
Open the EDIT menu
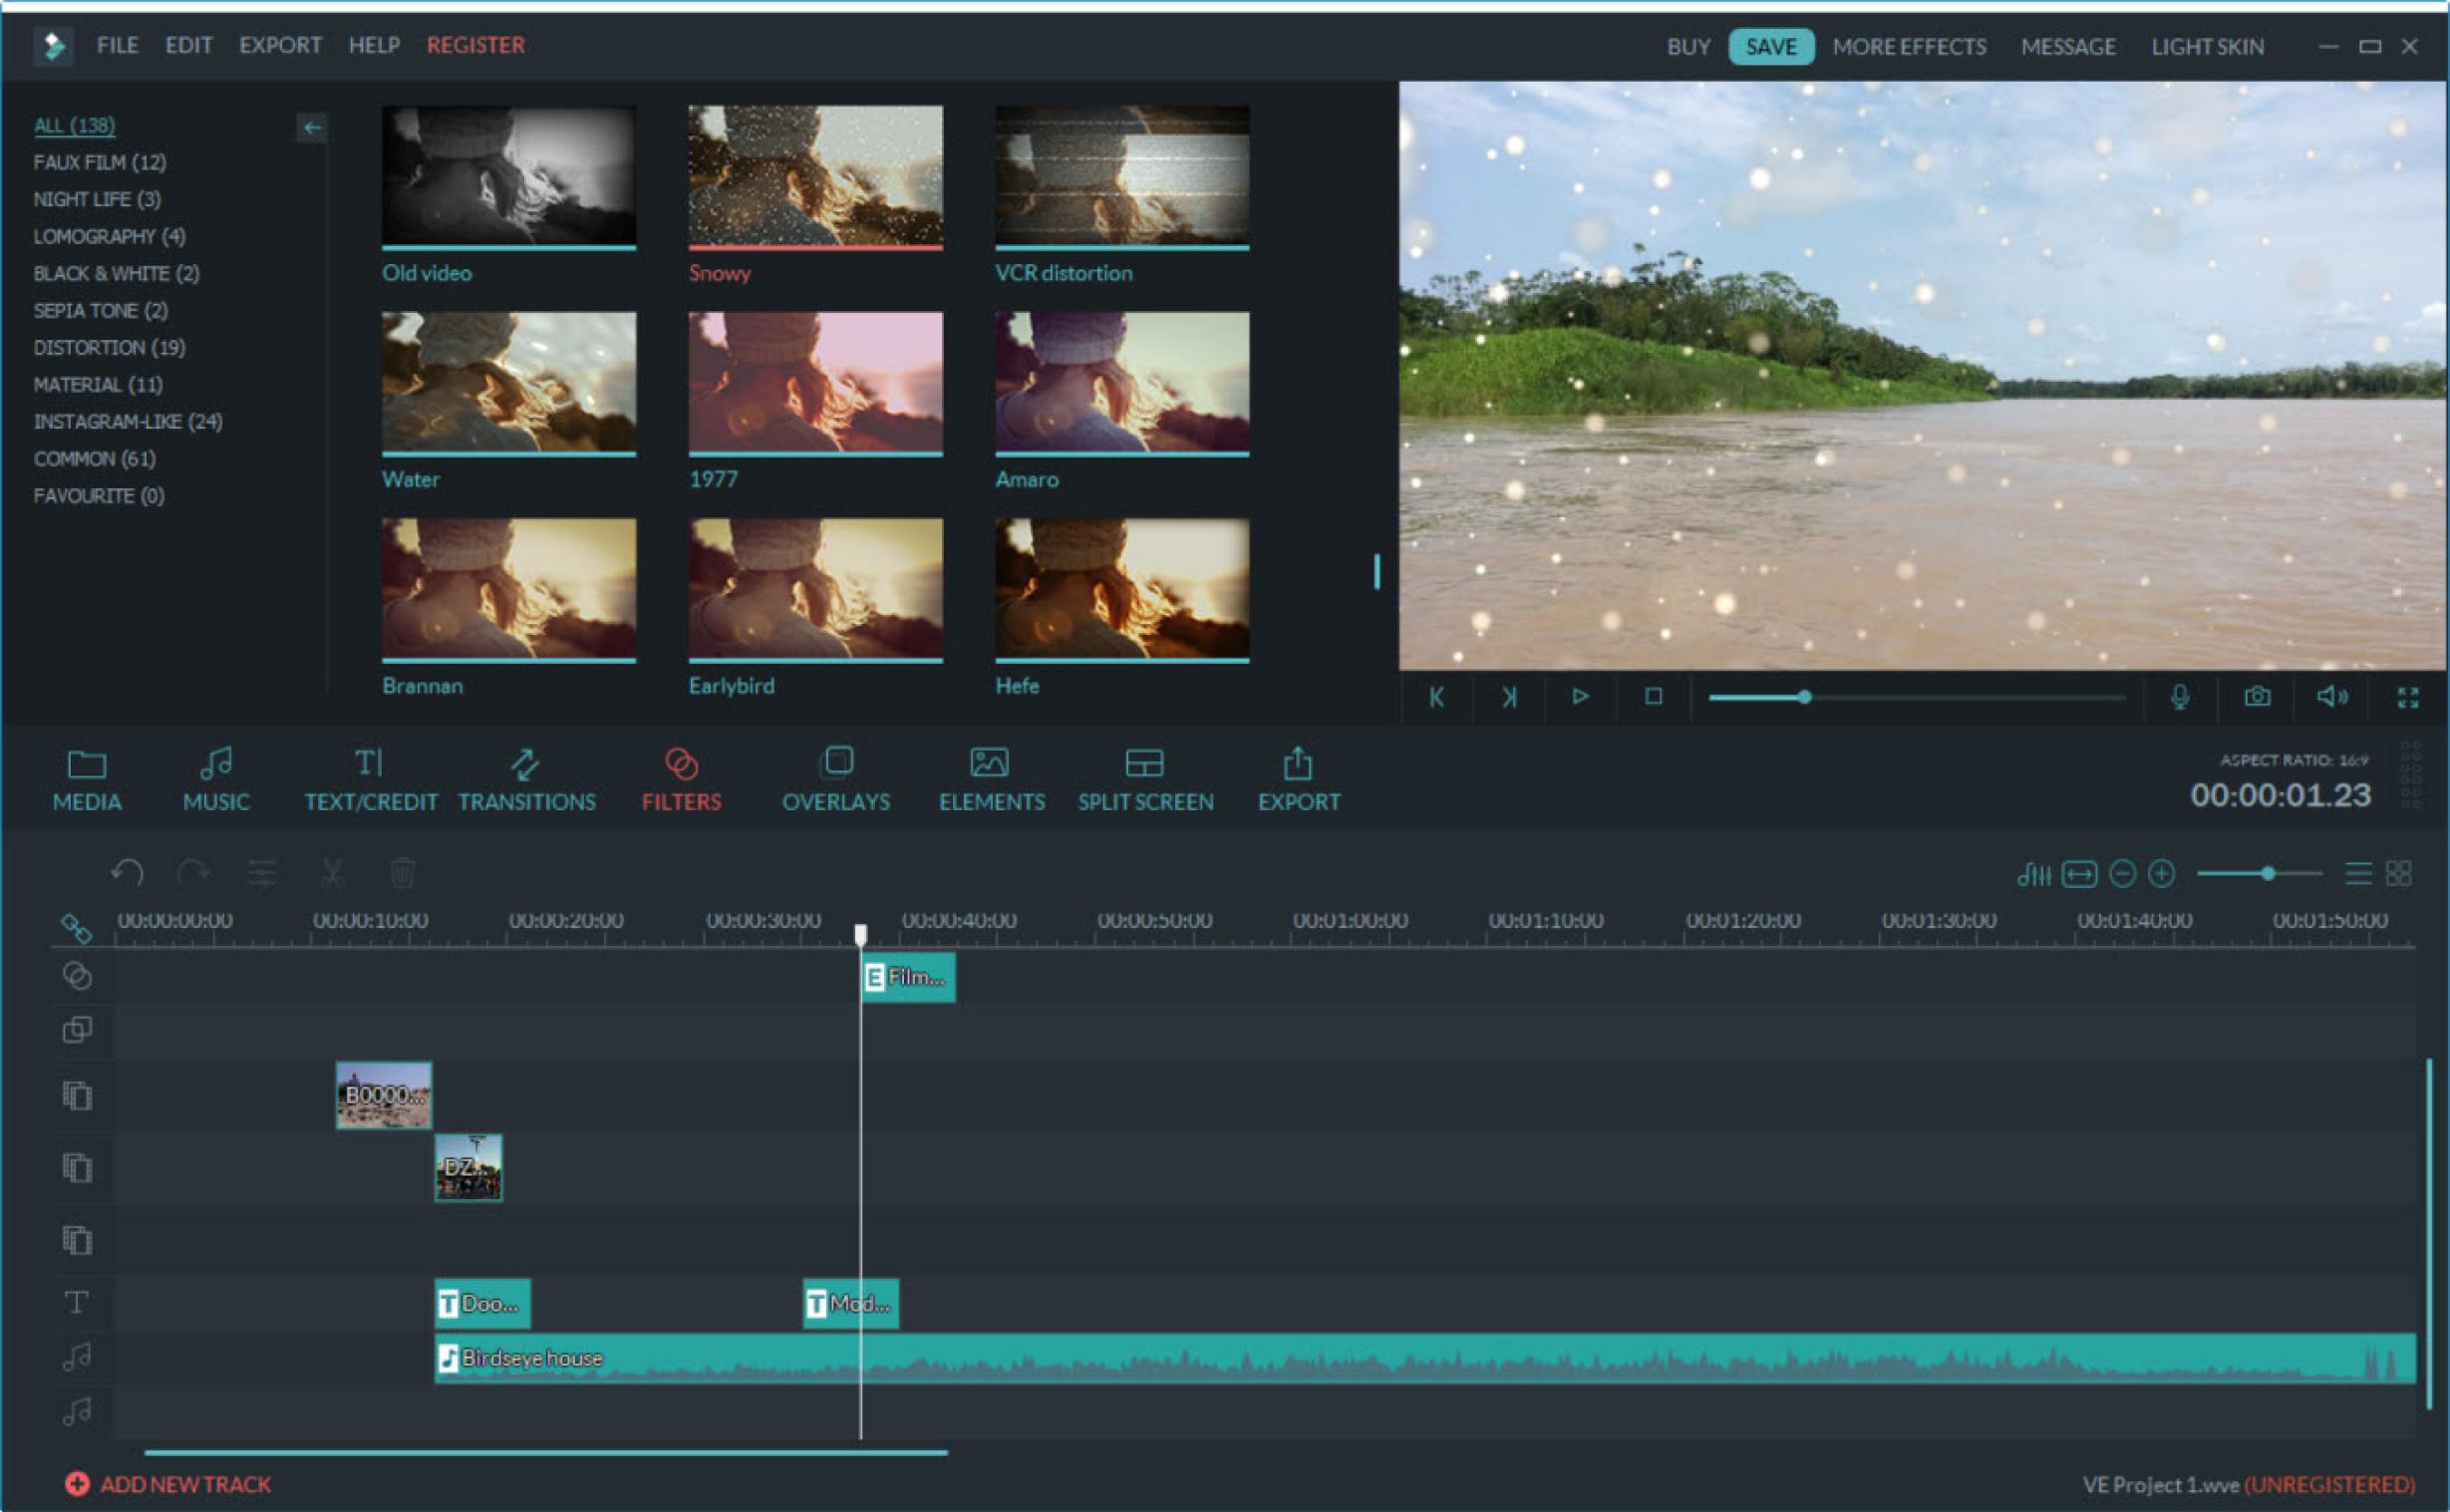[188, 45]
